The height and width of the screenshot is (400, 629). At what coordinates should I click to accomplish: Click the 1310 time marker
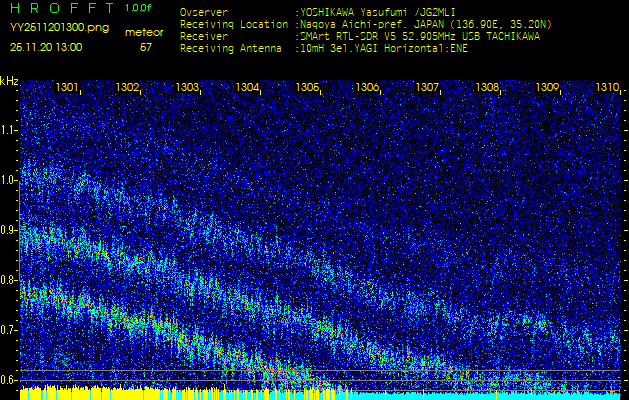point(607,87)
